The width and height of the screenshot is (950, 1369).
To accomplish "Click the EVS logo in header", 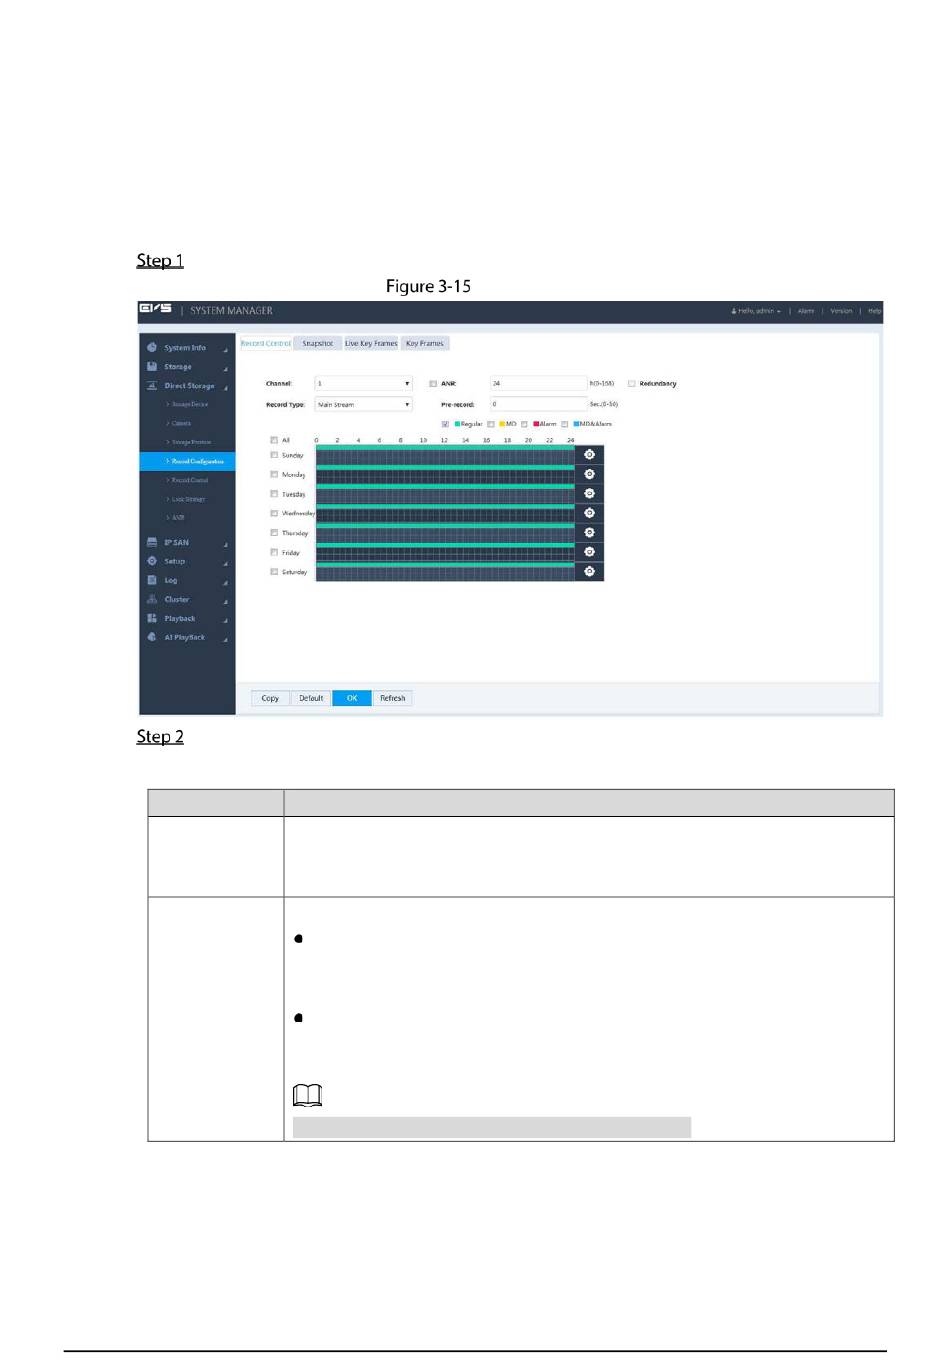I will point(155,310).
